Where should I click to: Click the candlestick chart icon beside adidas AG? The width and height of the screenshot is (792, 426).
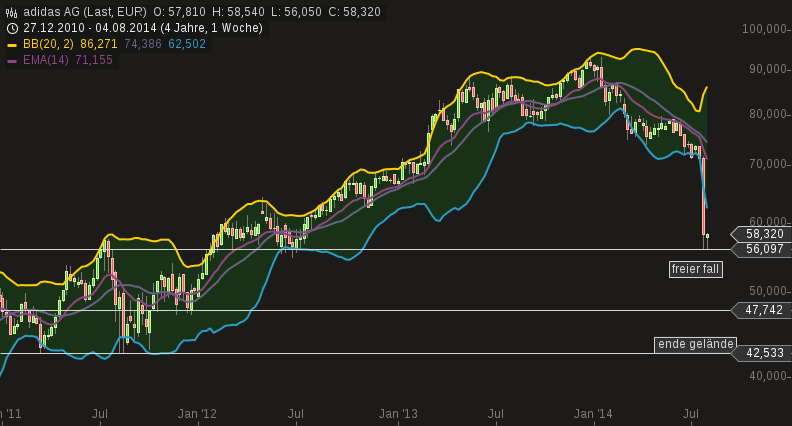[12, 12]
